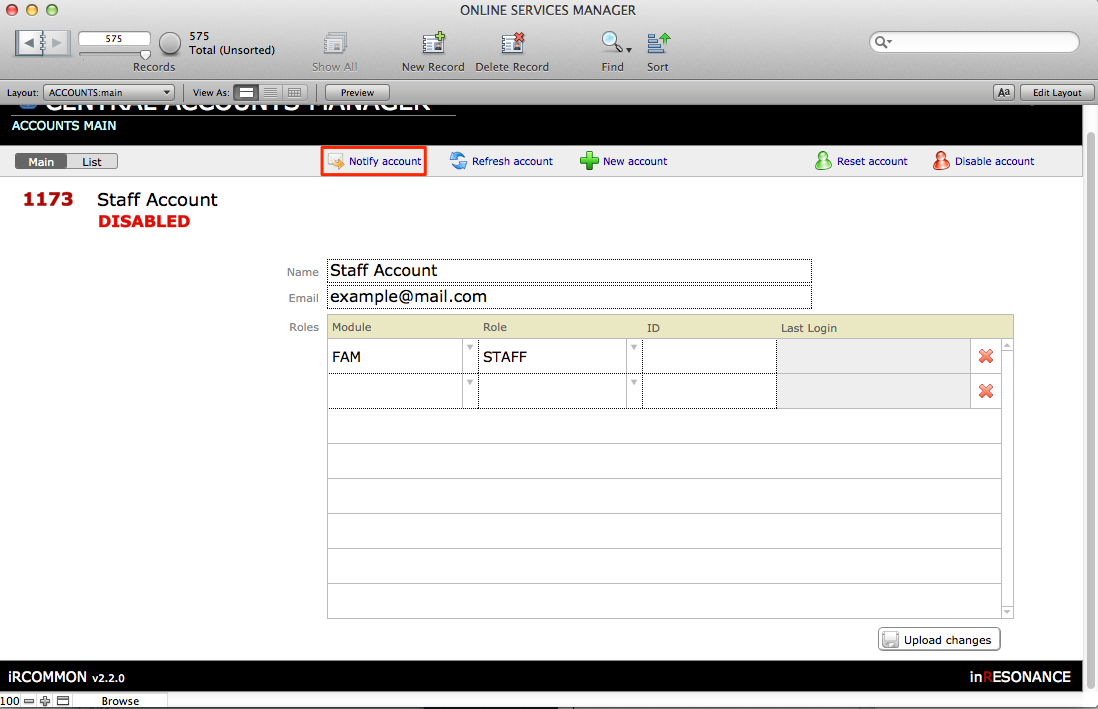
Task: Refresh account using the arrows icon
Action: (458, 161)
